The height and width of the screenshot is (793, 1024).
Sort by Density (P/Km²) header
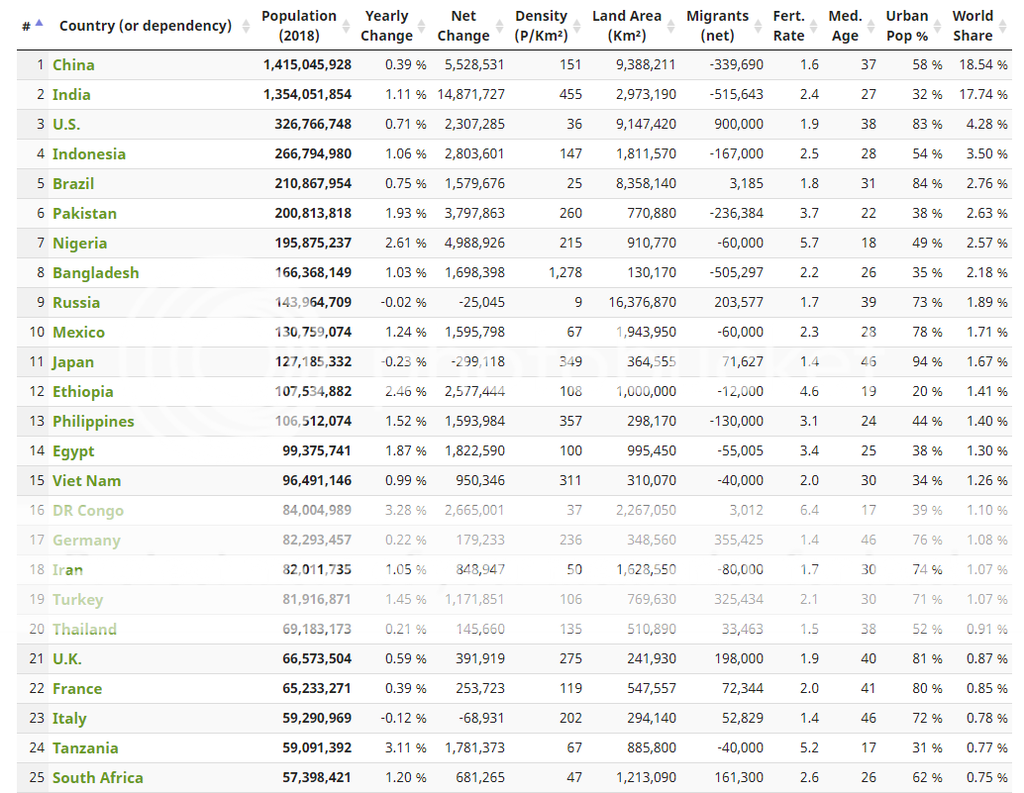[541, 26]
